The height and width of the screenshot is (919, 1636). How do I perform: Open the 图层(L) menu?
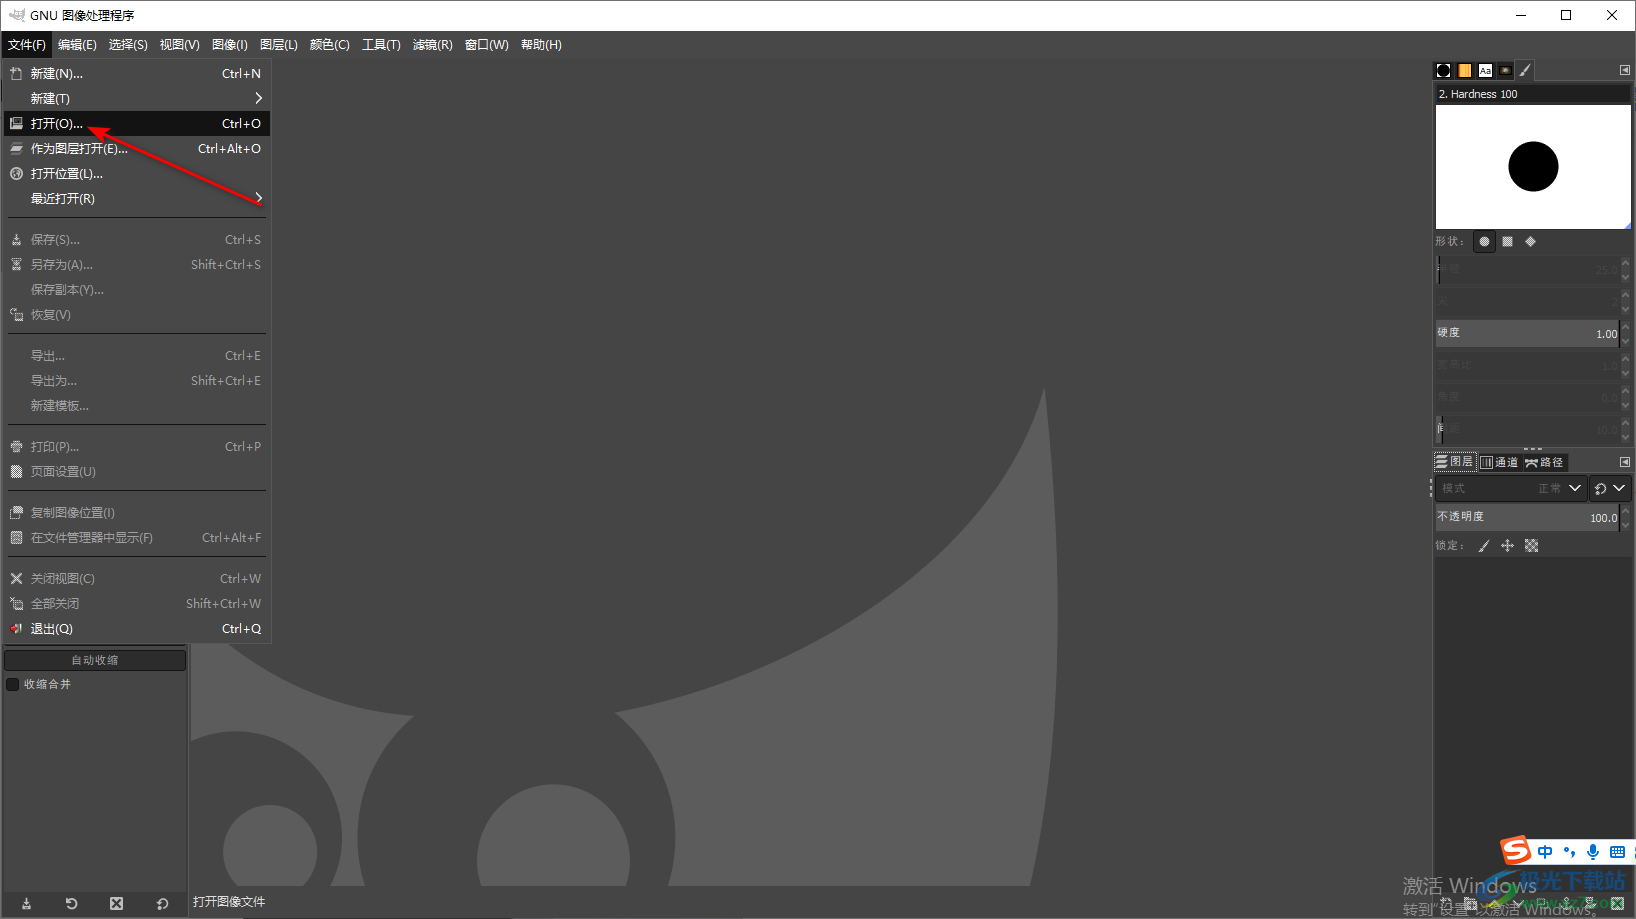coord(279,45)
